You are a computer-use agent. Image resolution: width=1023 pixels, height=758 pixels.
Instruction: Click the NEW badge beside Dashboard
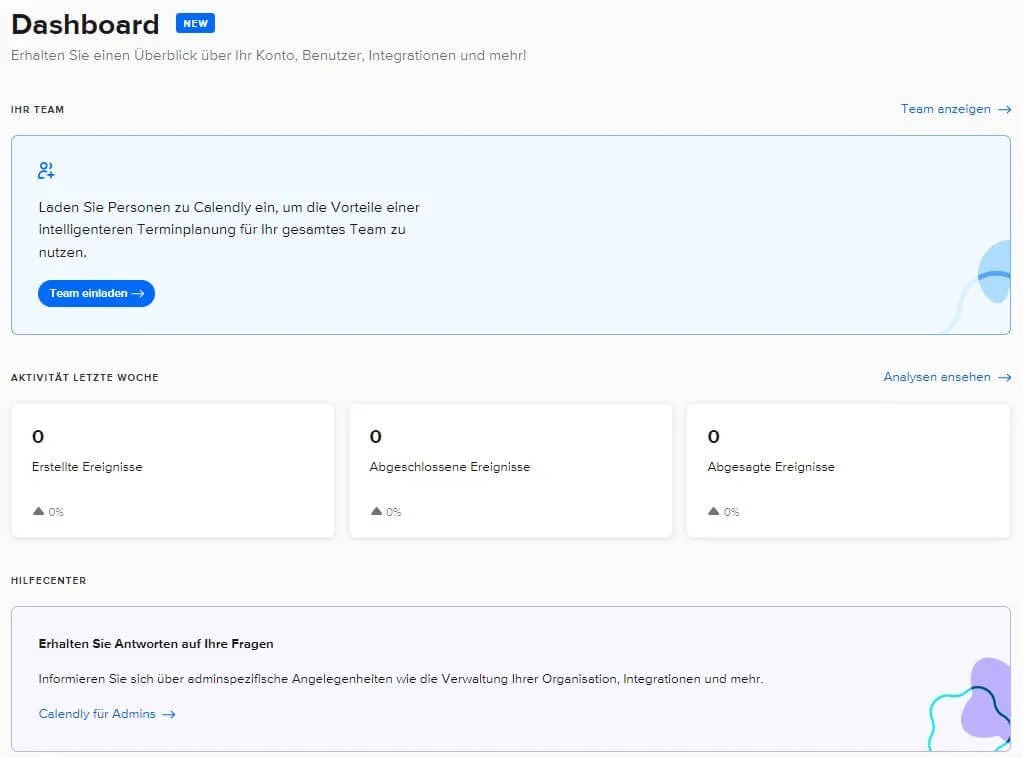195,23
